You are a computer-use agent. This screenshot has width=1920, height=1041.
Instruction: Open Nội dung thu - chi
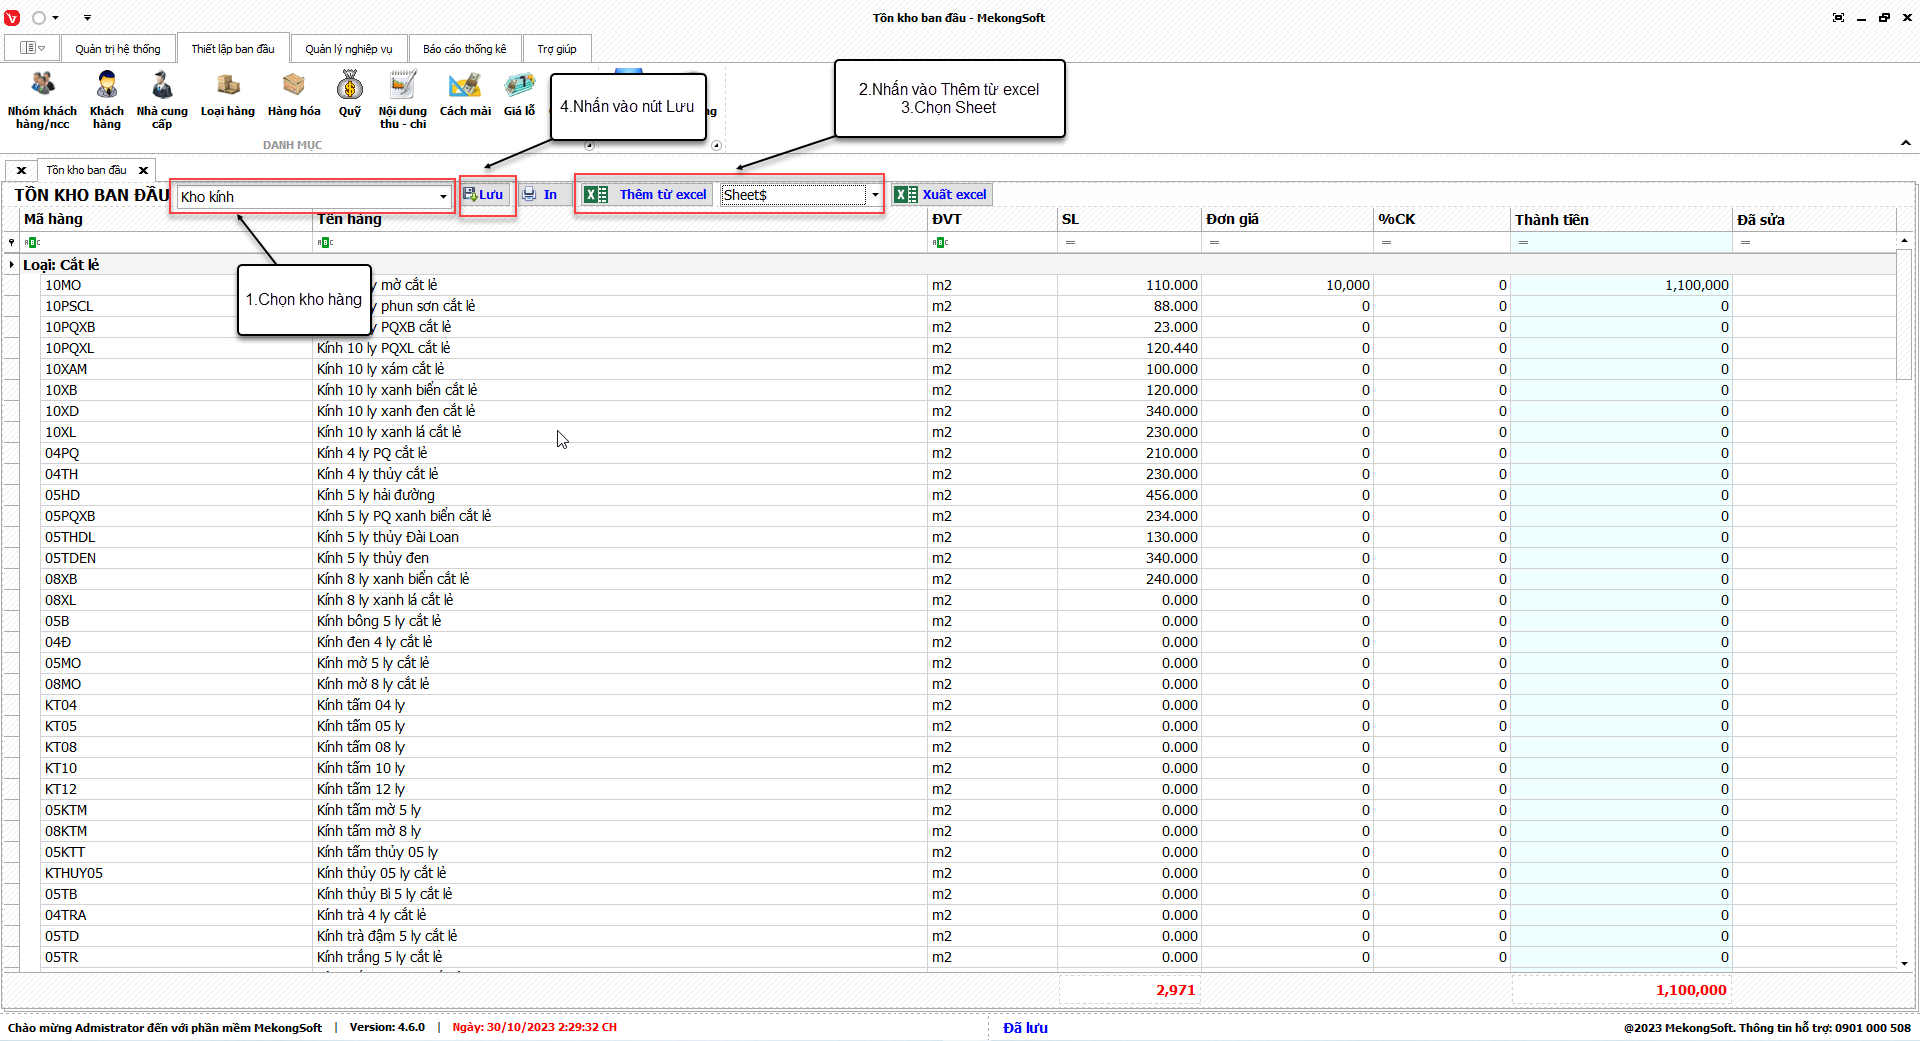coord(403,100)
